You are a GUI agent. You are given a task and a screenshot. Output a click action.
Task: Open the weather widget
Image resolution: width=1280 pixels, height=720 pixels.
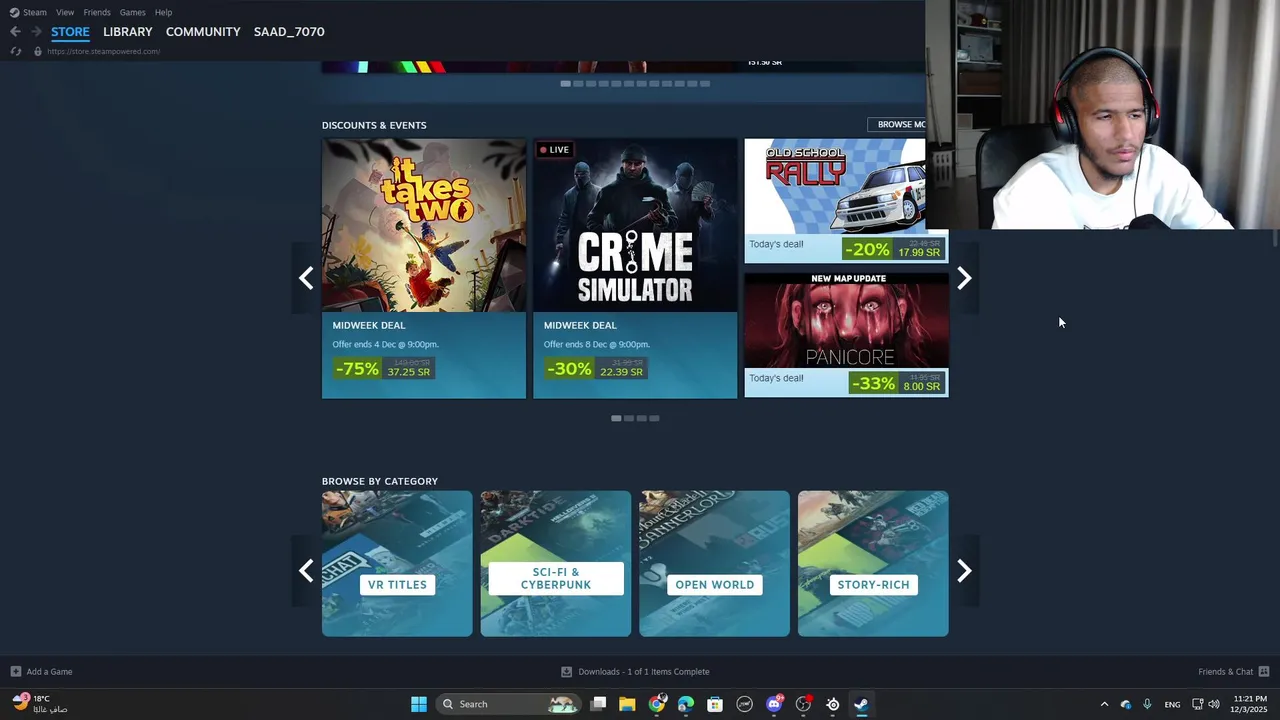click(40, 704)
